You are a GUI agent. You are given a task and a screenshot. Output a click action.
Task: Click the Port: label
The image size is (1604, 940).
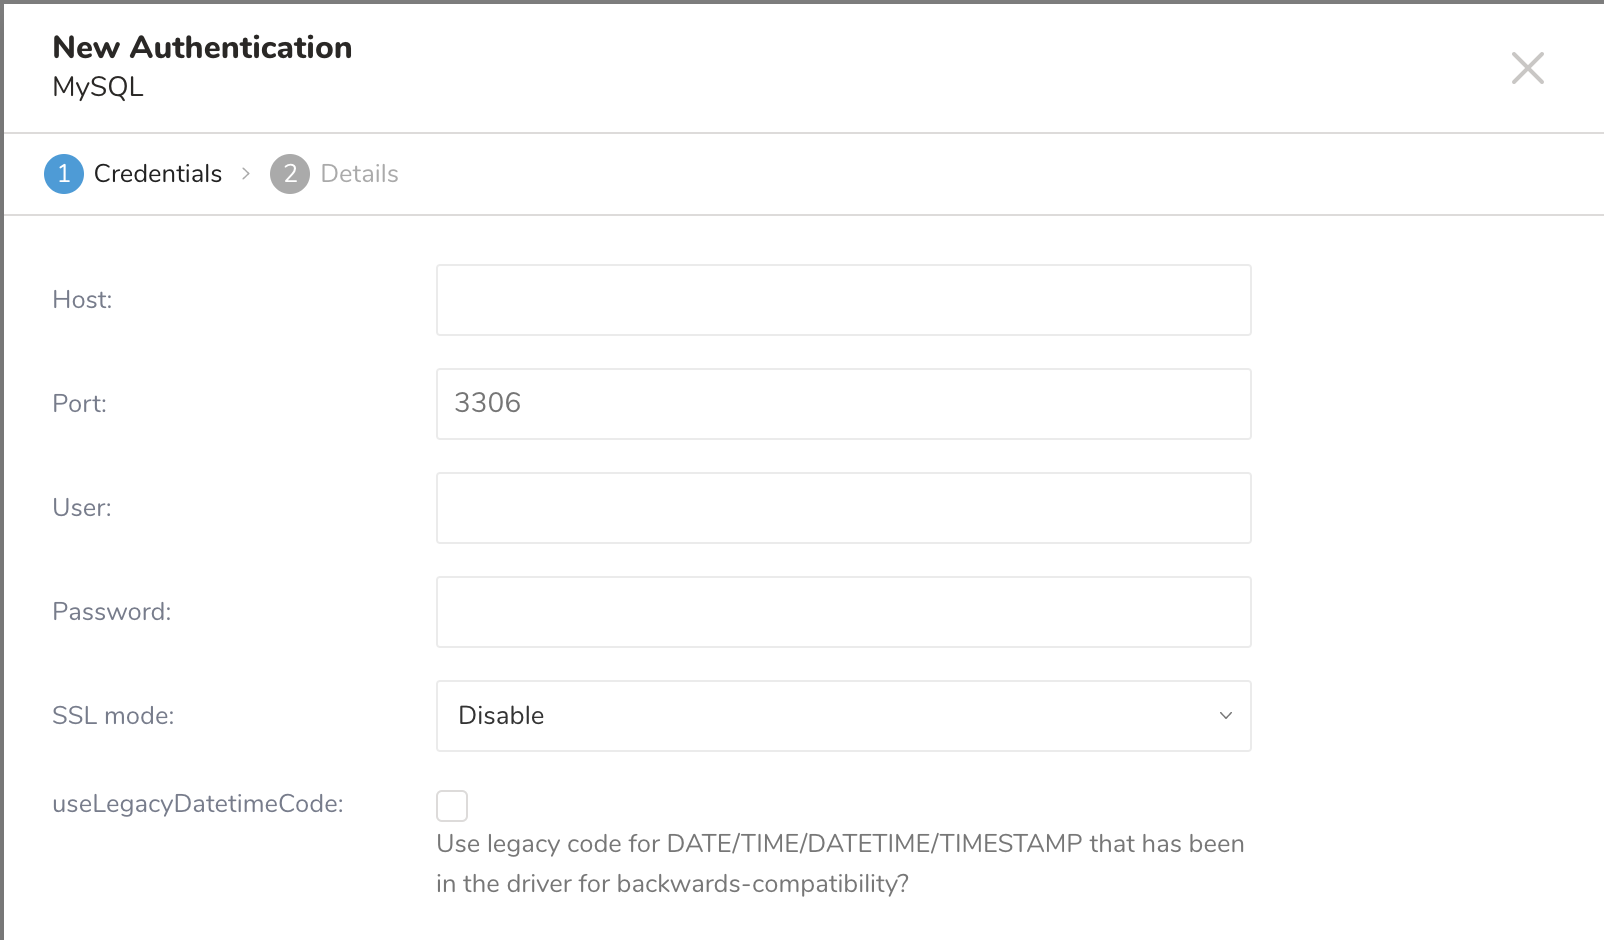[79, 404]
